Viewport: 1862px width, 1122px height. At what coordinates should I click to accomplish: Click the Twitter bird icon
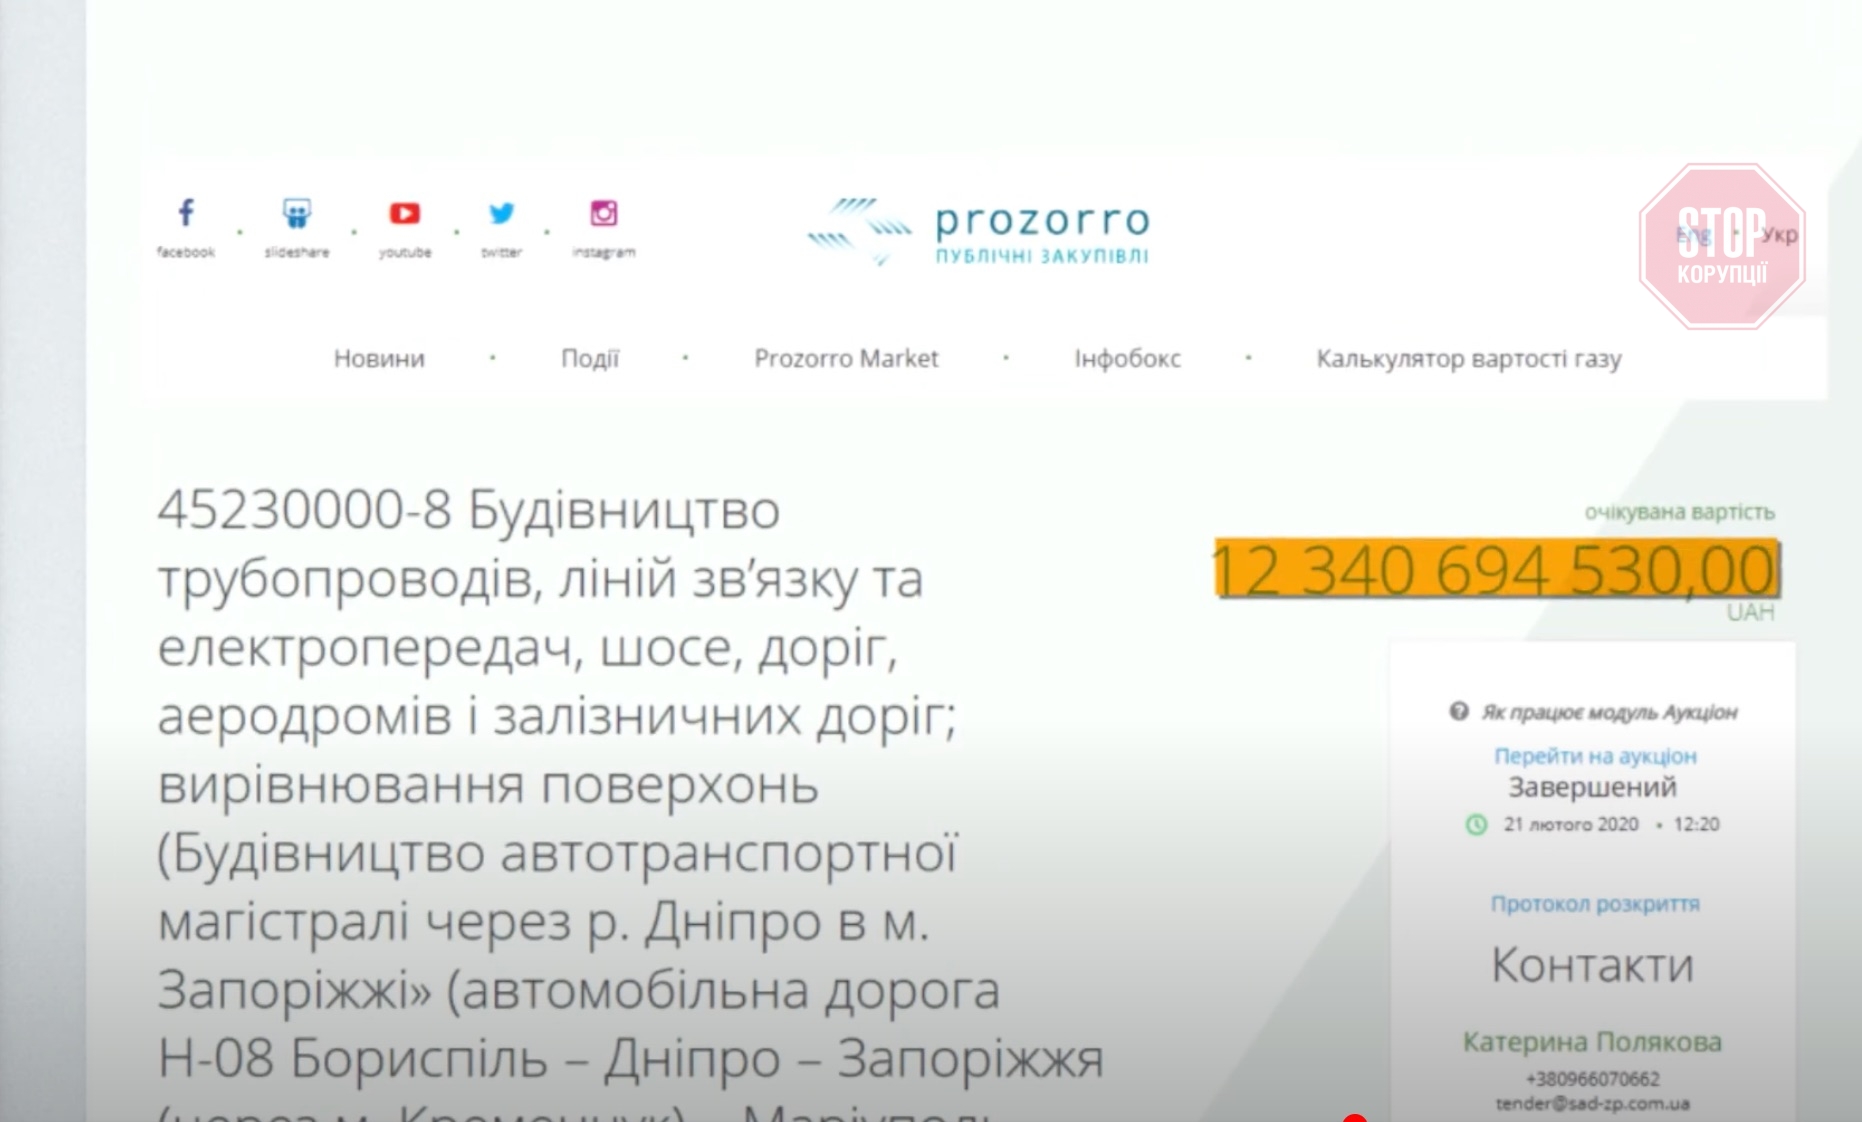click(x=502, y=213)
